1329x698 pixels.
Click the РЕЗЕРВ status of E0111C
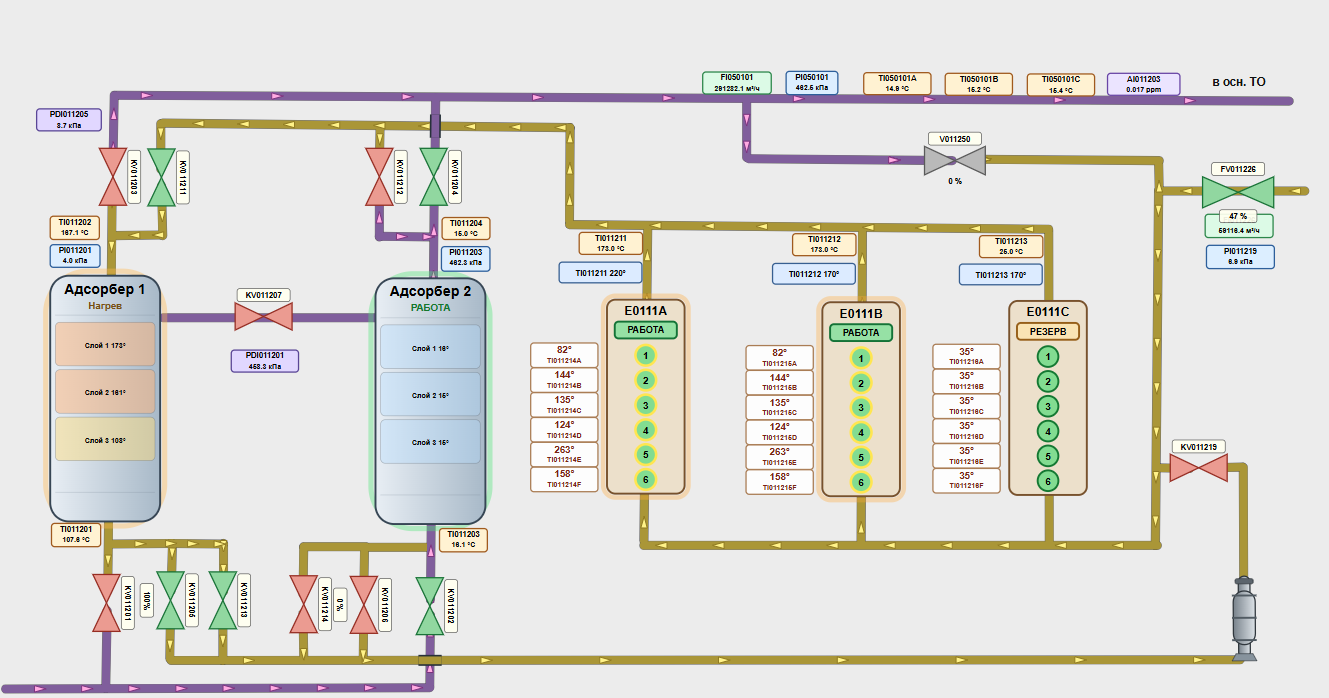[1047, 331]
